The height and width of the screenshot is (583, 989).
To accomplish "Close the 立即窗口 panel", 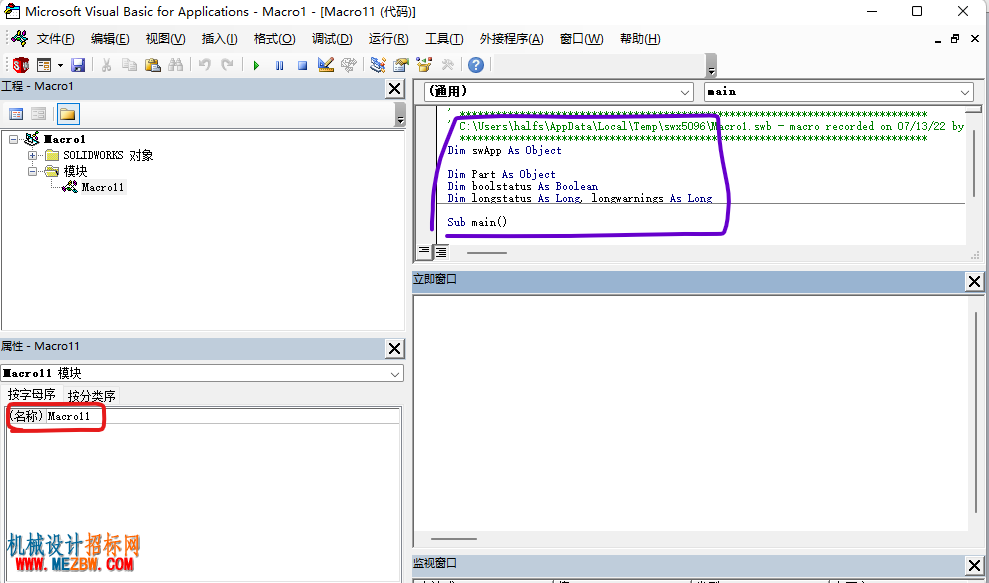I will tap(974, 281).
